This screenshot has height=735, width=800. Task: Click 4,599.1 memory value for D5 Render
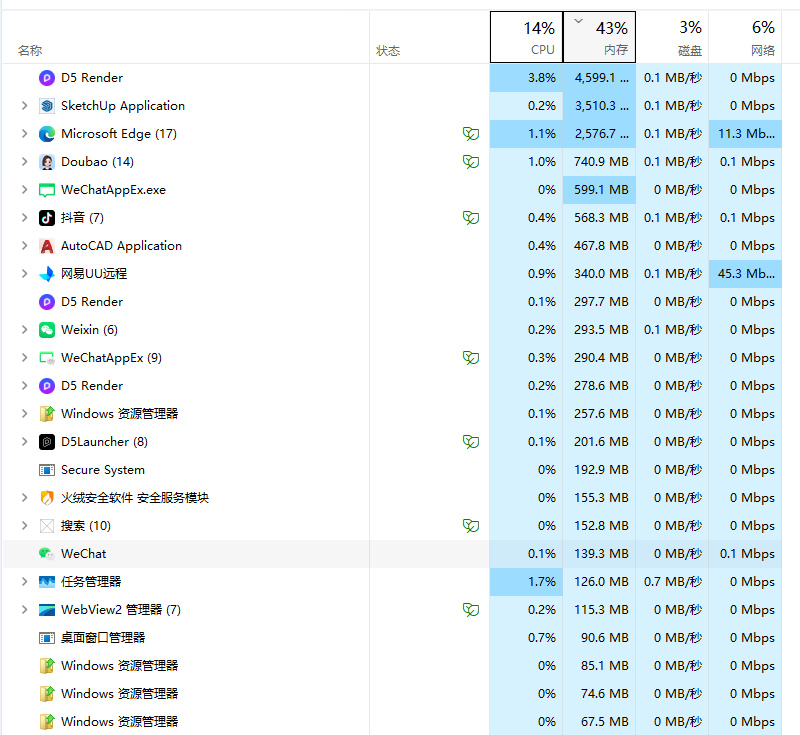(x=599, y=78)
